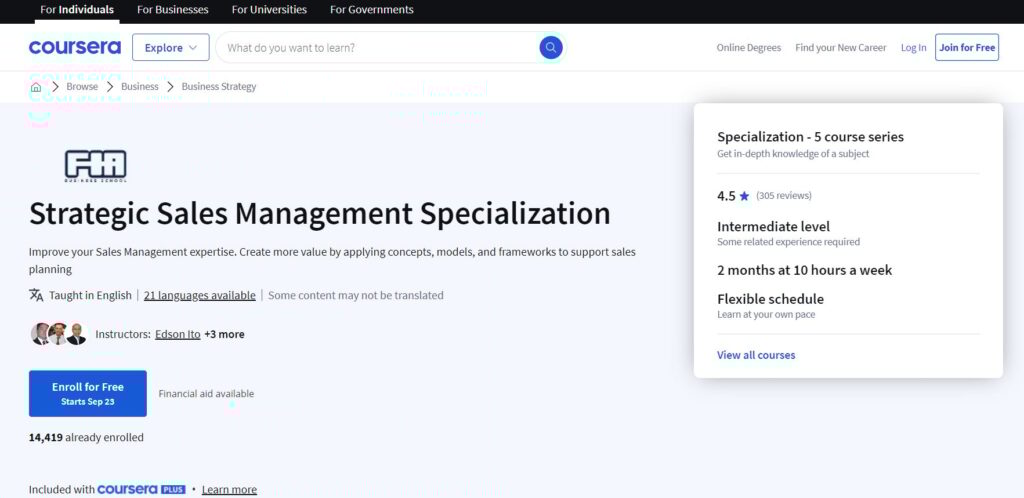Open the Browse breadcrumb
The height and width of the screenshot is (498, 1024).
click(82, 87)
